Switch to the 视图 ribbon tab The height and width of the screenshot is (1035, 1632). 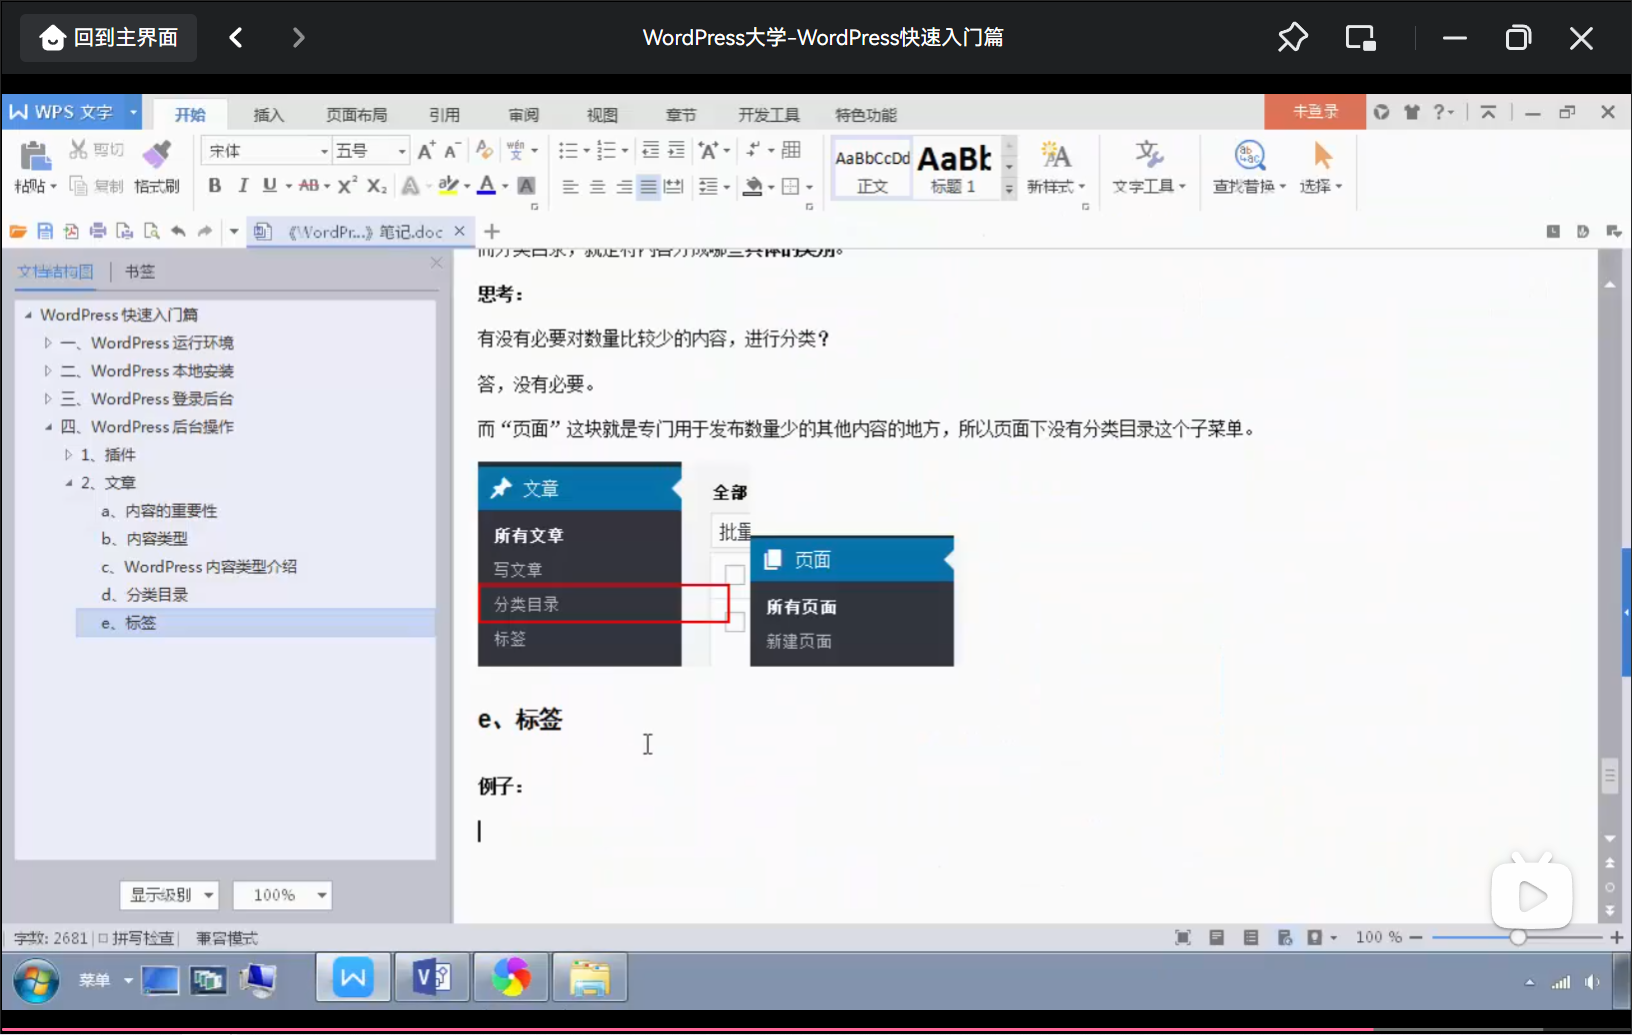tap(602, 114)
